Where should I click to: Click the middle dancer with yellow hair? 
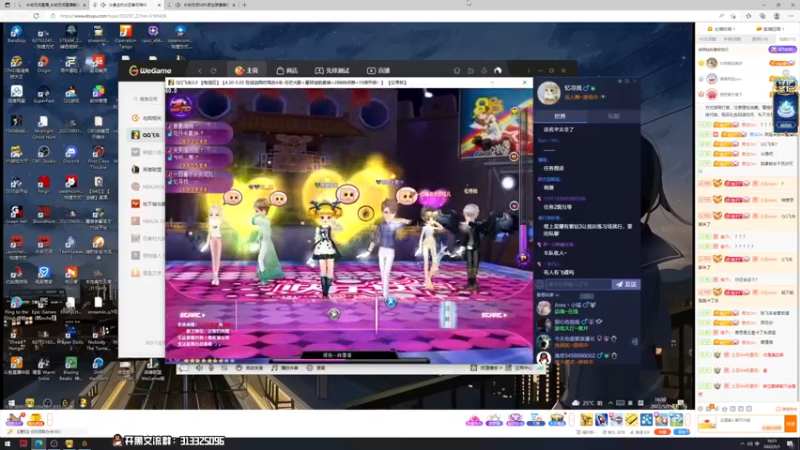[x=325, y=247]
